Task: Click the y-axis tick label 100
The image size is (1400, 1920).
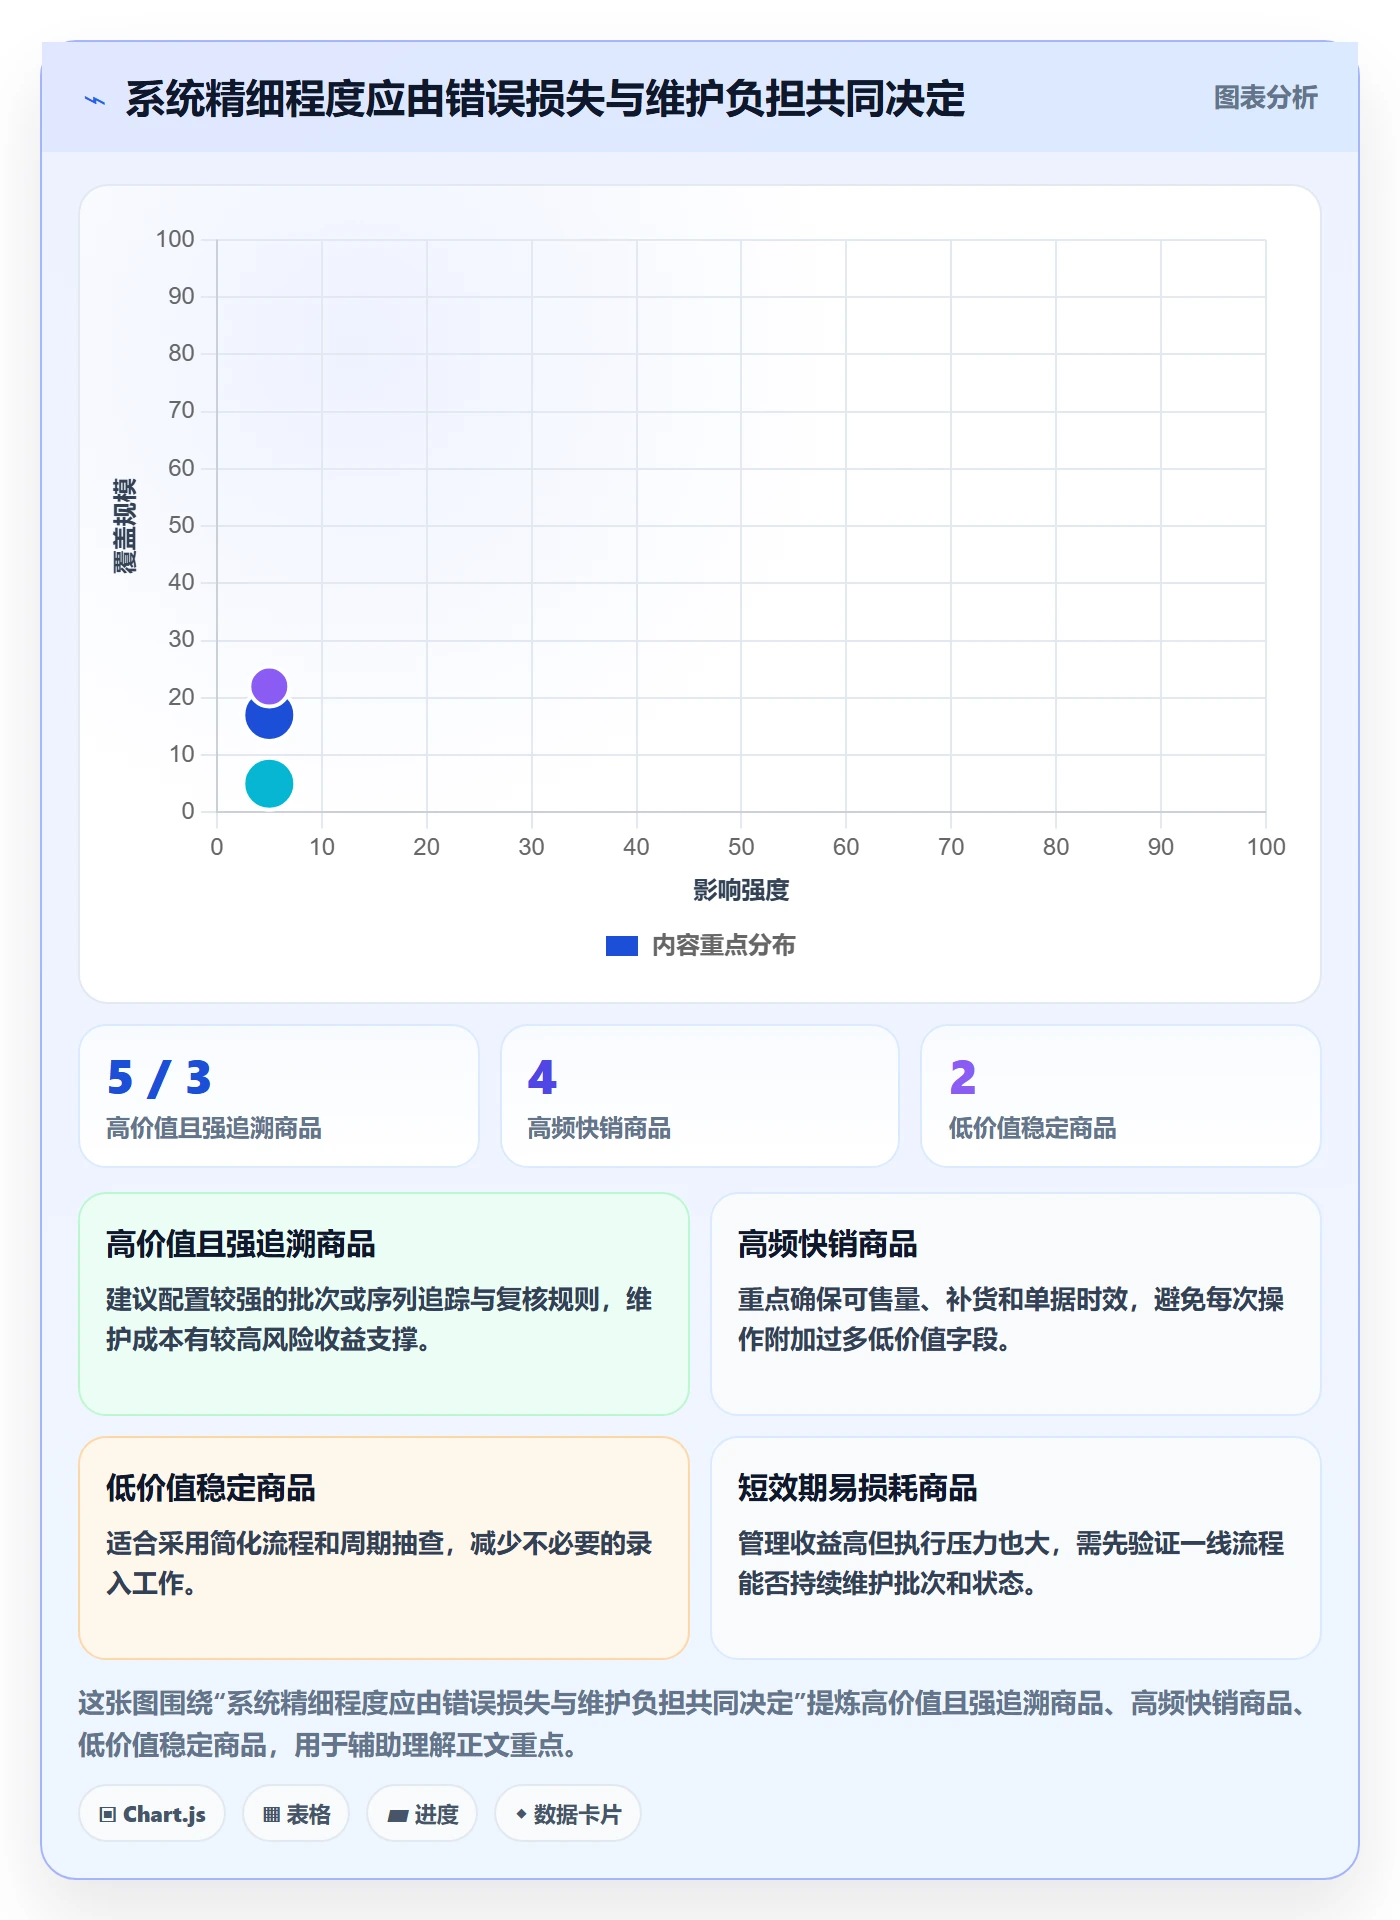Action: click(175, 239)
